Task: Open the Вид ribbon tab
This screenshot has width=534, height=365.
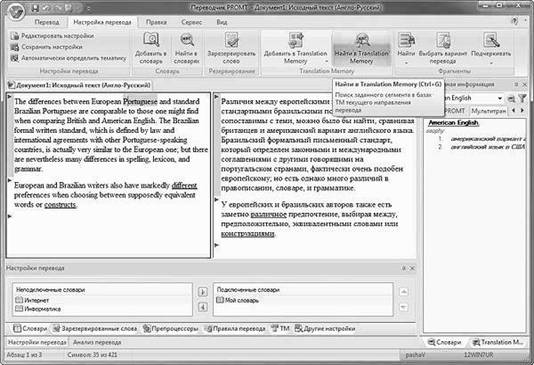Action: [x=222, y=22]
